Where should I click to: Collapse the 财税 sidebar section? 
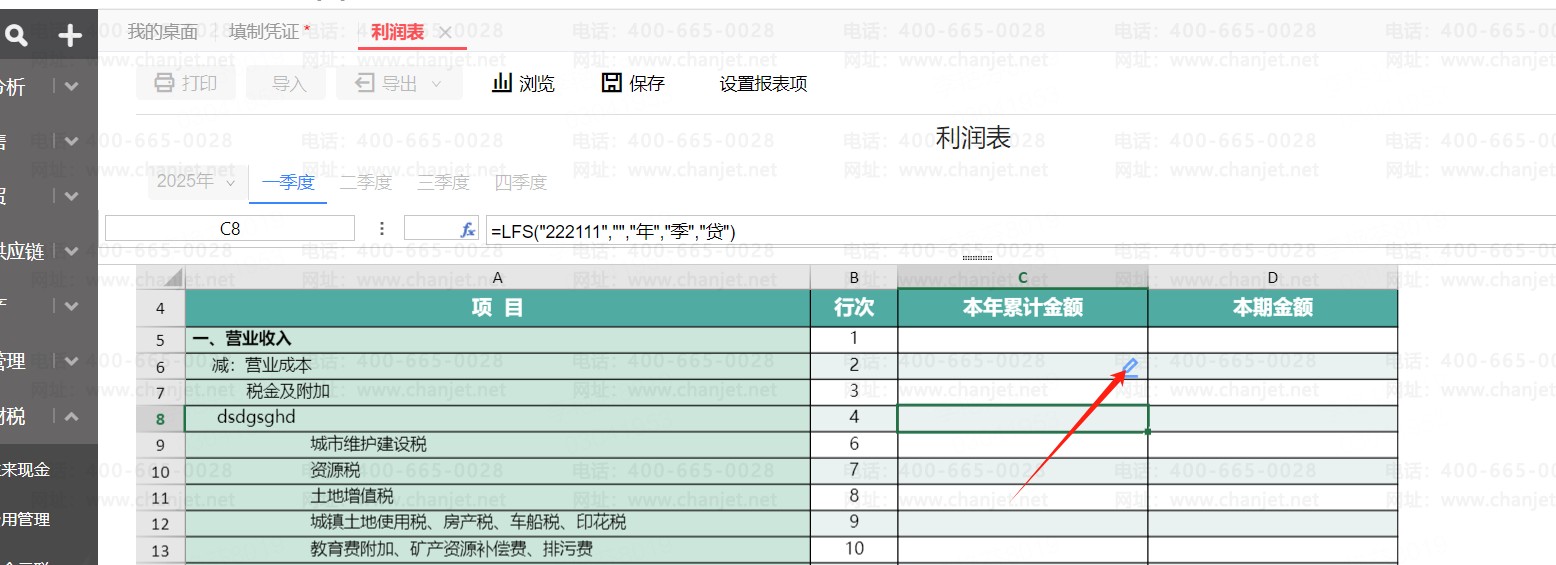pyautogui.click(x=71, y=416)
